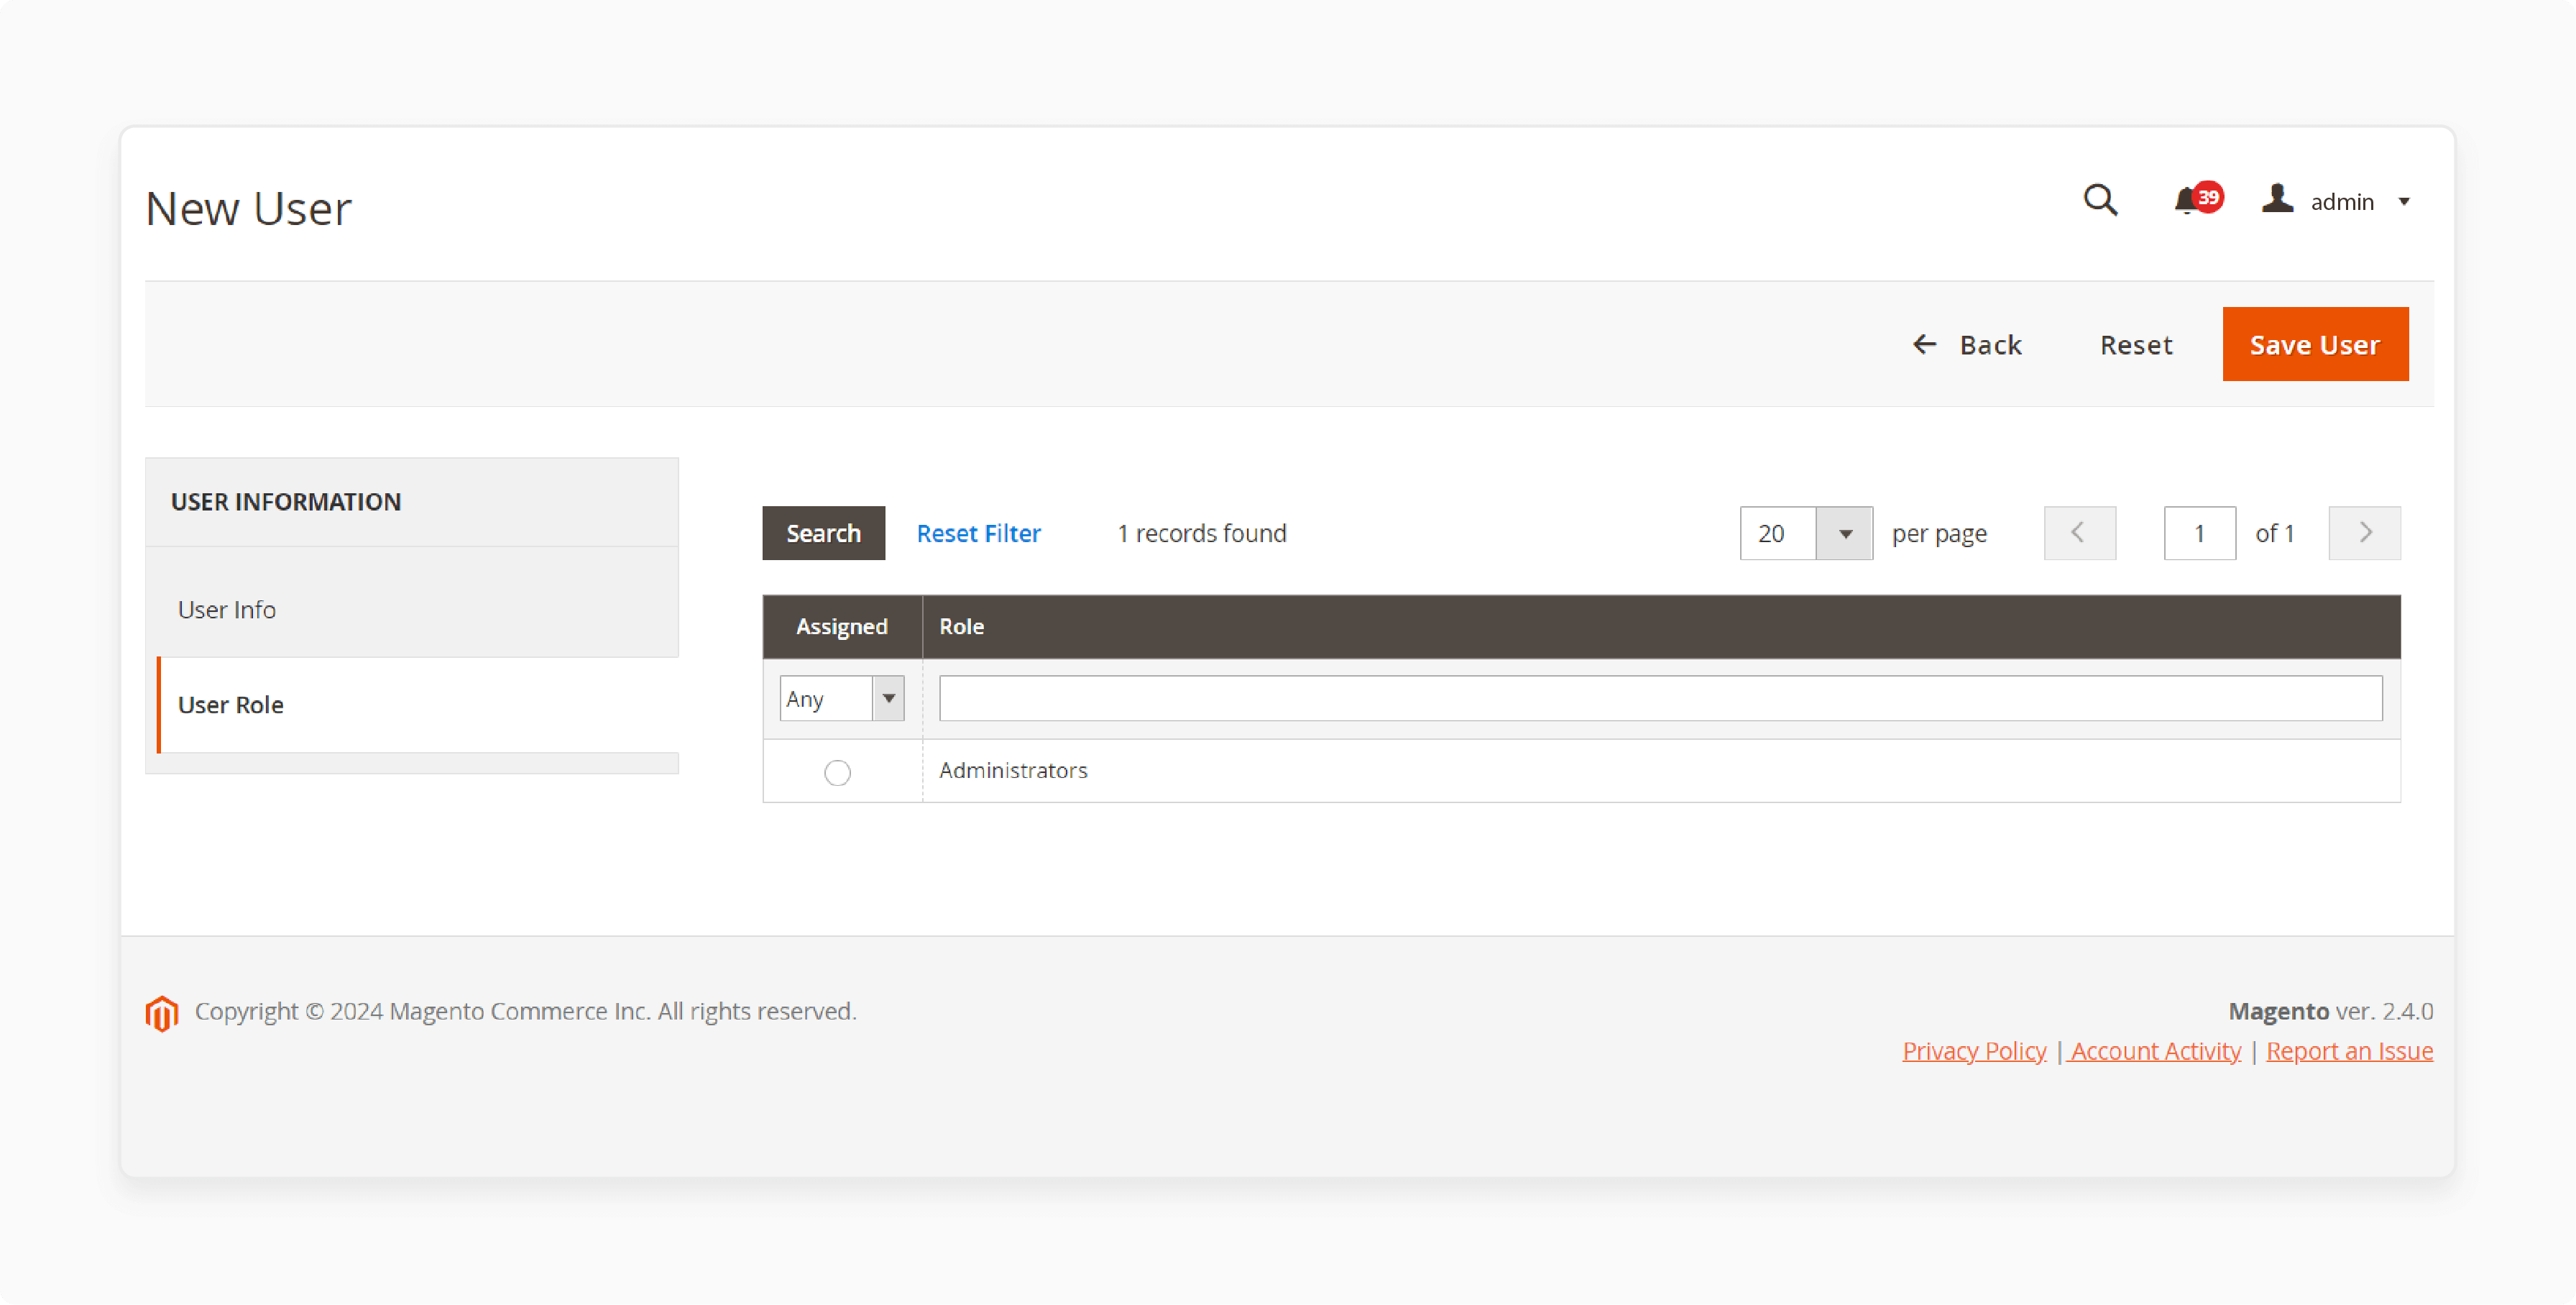Screen dimensions: 2576x1305
Task: Run the role grid Search
Action: 823,533
